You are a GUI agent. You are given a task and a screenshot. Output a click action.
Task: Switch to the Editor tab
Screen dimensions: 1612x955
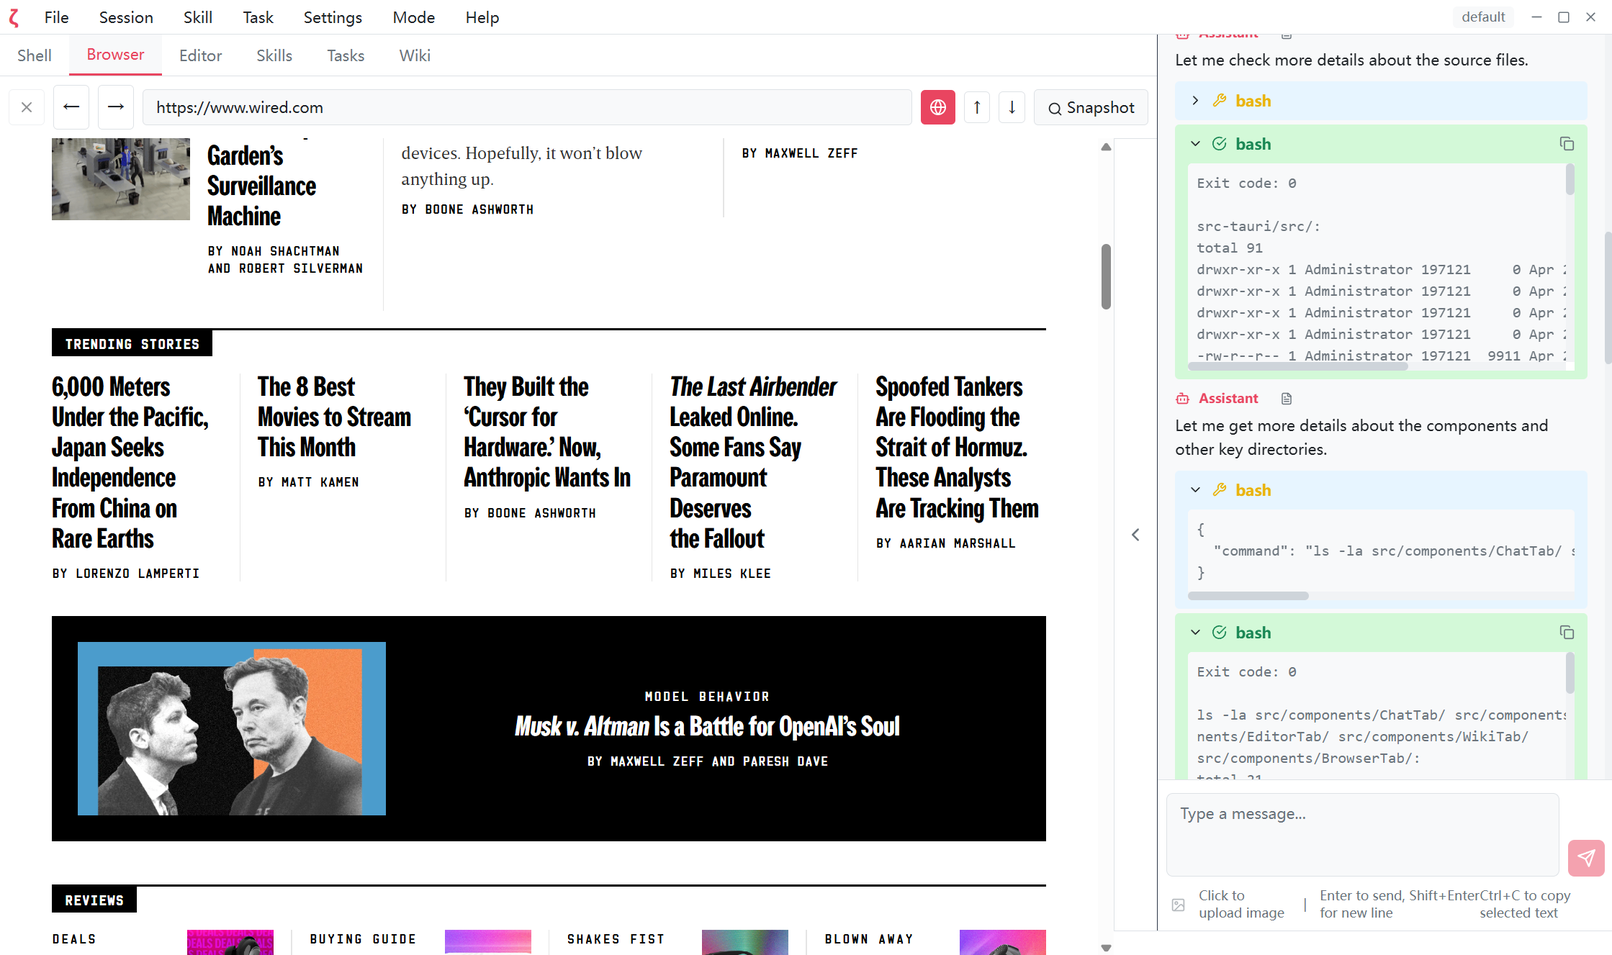coord(200,55)
